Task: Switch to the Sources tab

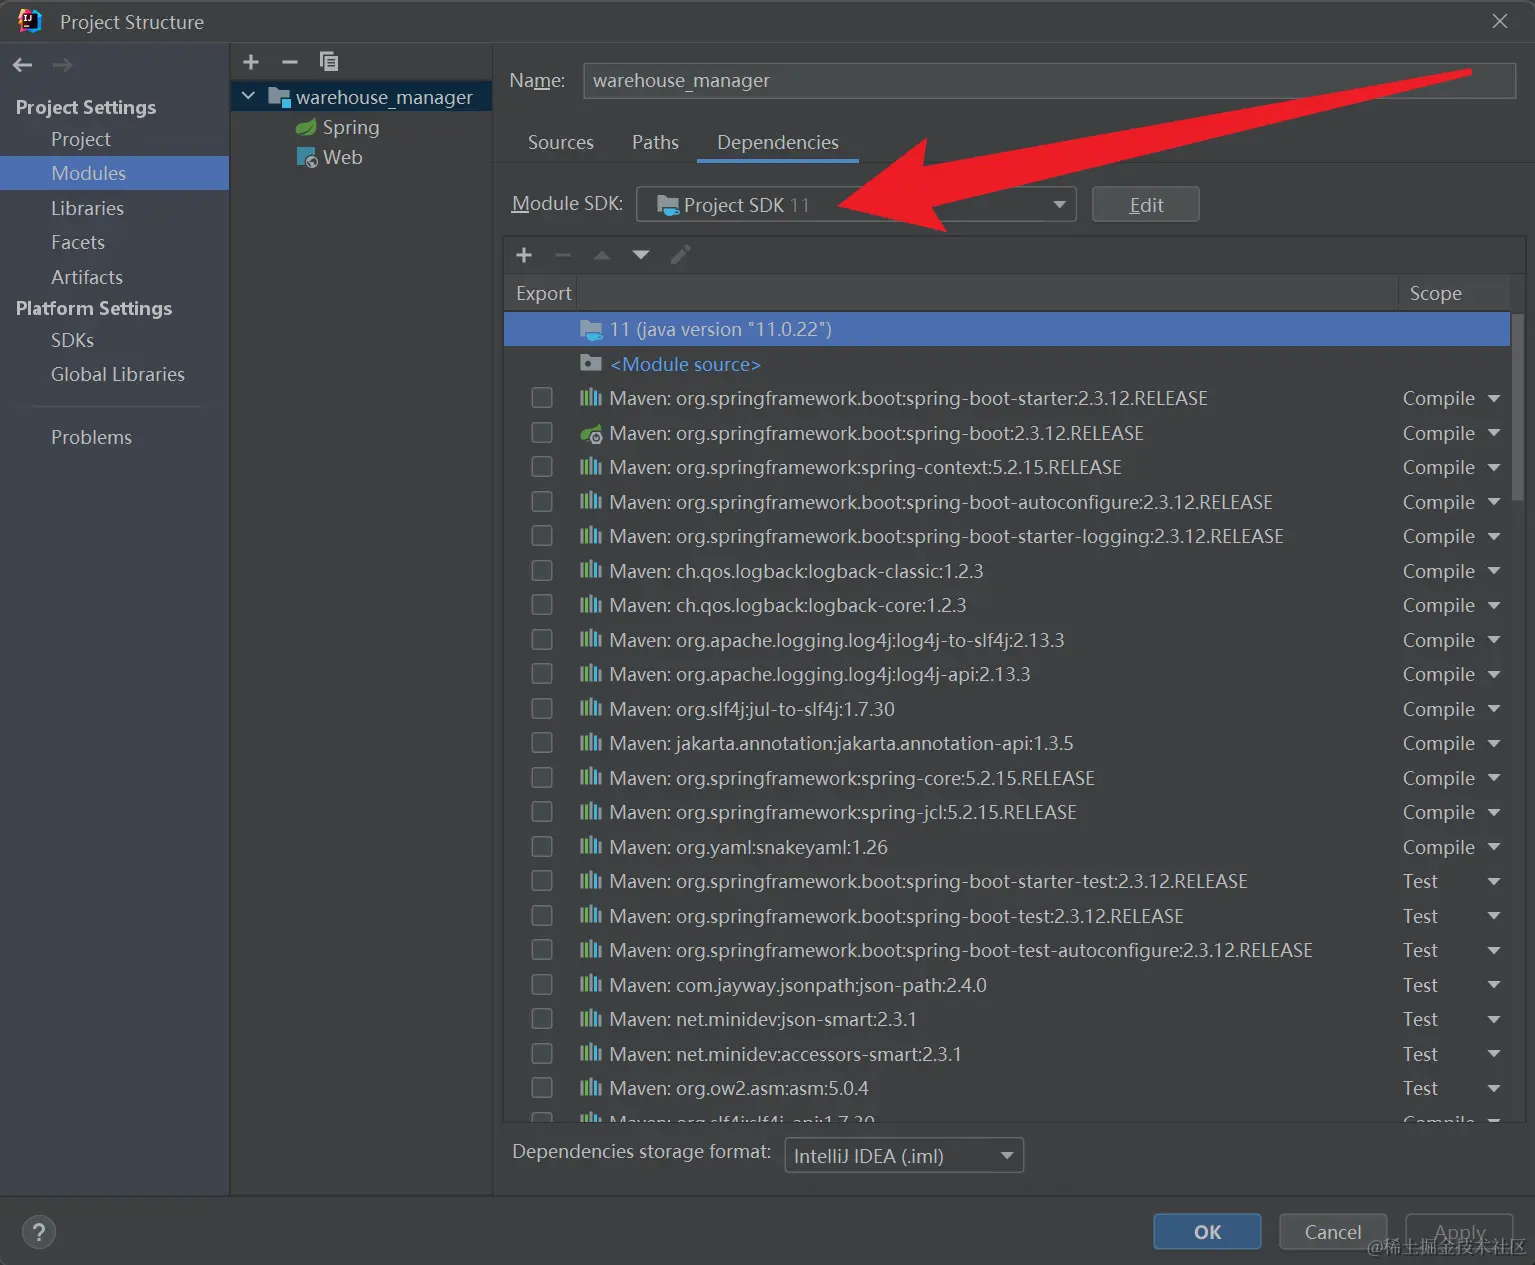Action: point(561,142)
